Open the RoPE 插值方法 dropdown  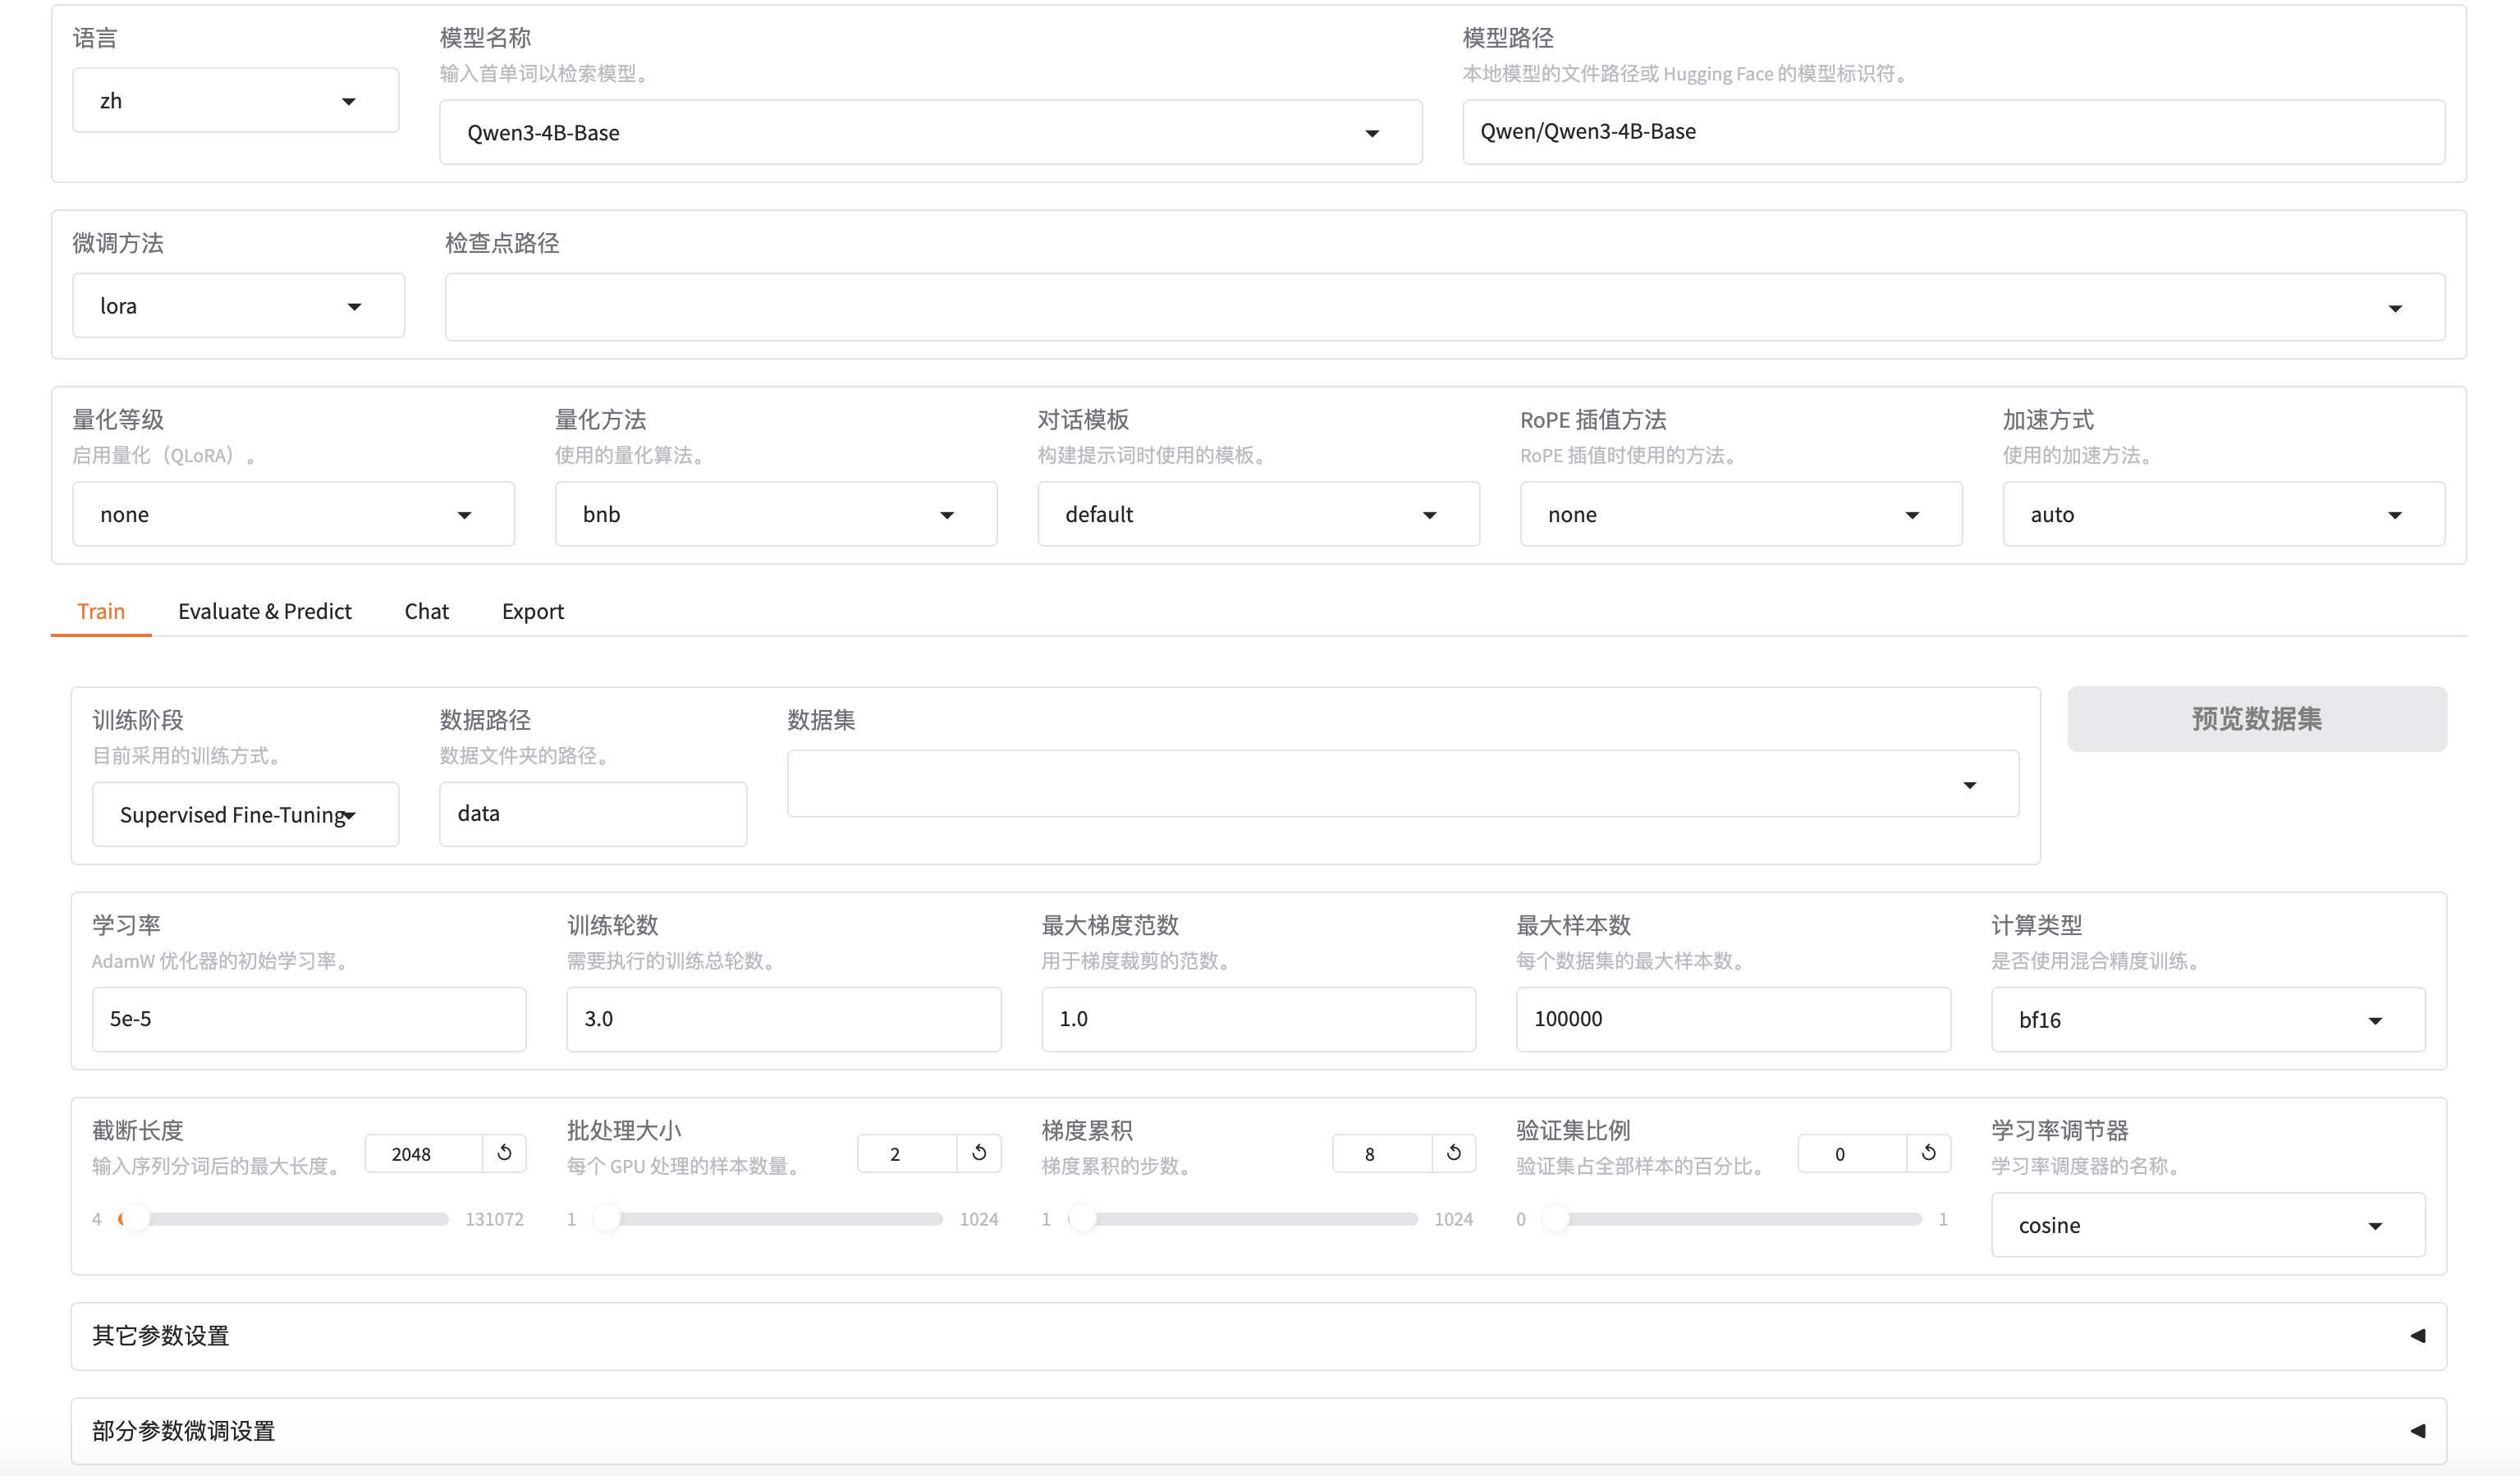tap(1741, 514)
